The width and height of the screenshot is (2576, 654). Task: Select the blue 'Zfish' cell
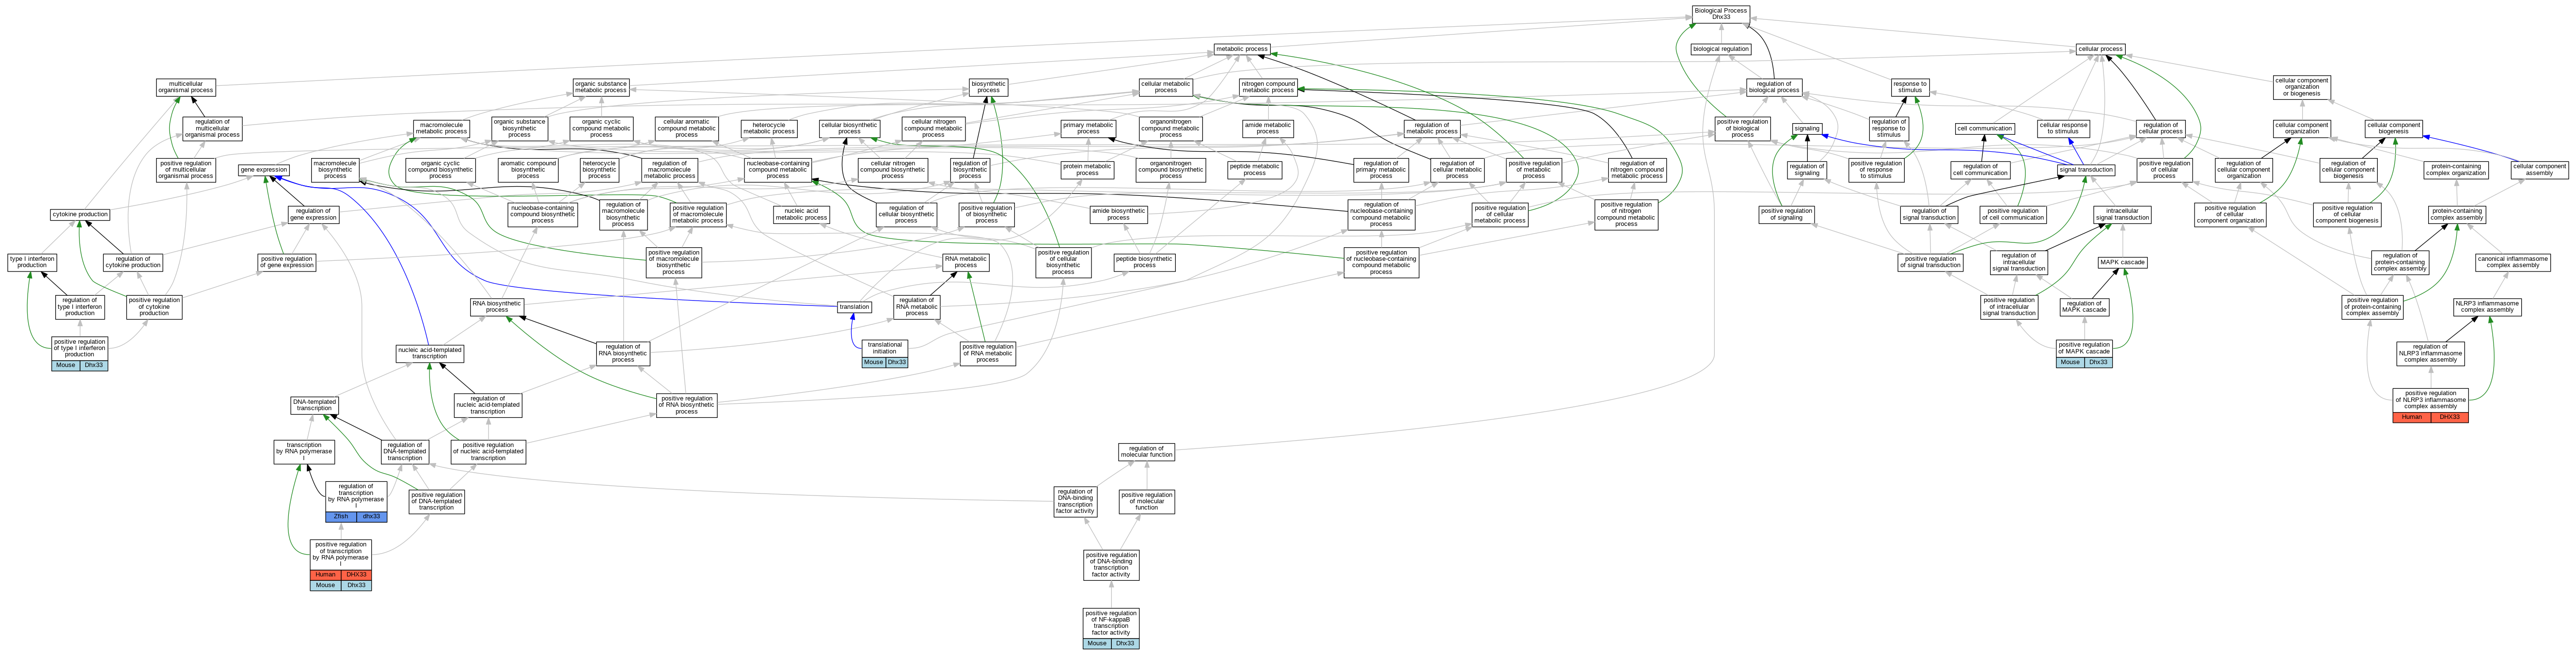[x=341, y=516]
